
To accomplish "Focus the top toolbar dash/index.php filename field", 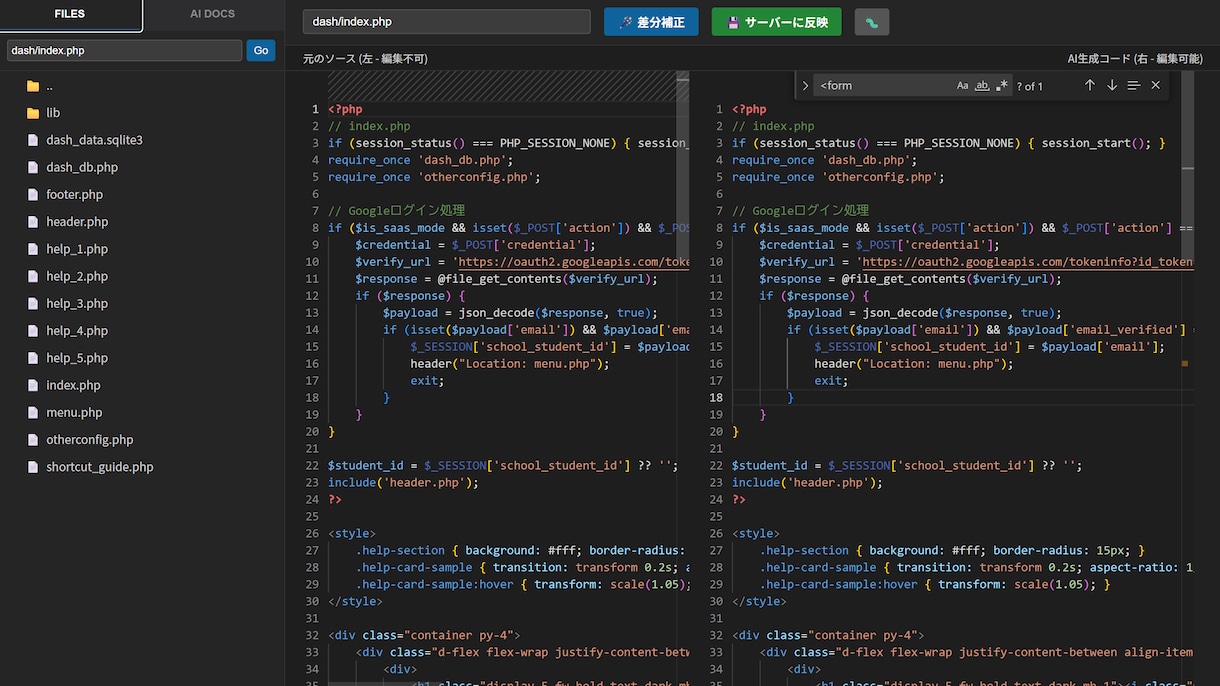I will (447, 22).
